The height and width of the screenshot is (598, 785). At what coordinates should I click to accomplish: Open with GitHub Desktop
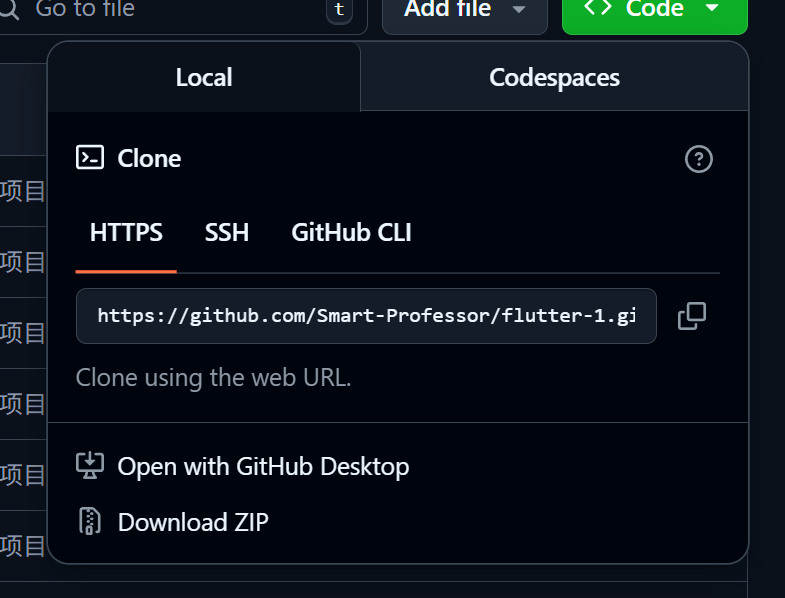click(263, 466)
